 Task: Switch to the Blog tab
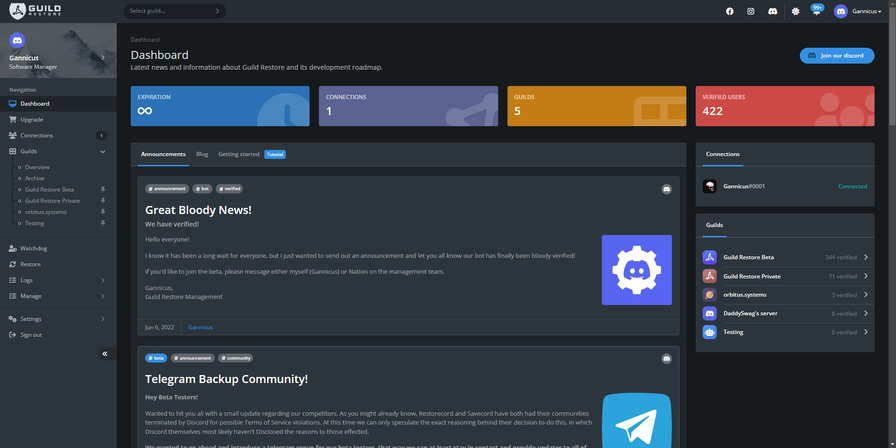202,154
